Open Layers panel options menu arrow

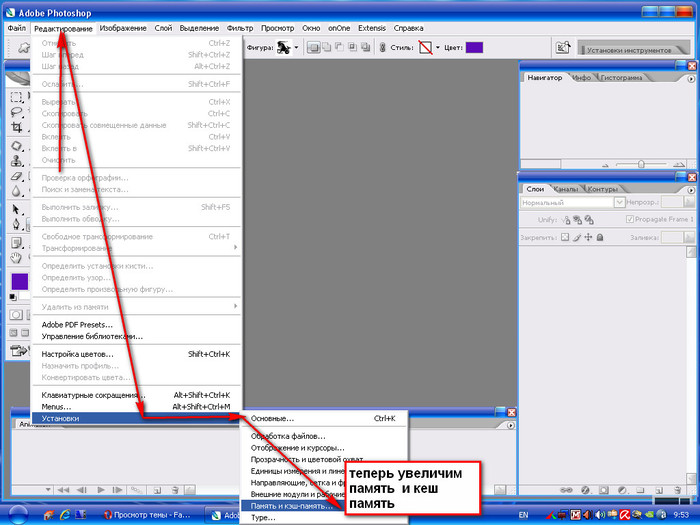pyautogui.click(x=691, y=190)
